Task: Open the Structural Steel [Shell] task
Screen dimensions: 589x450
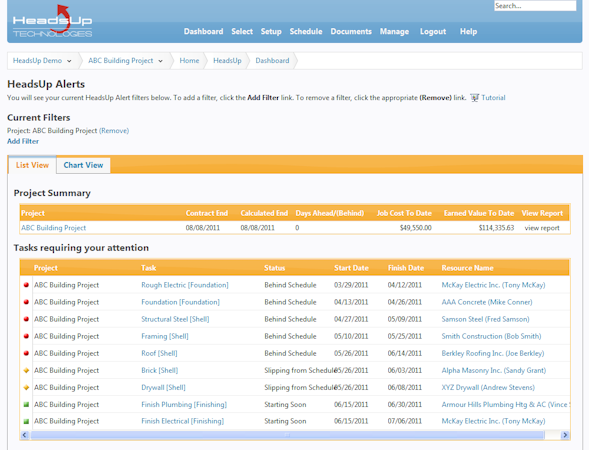Action: (x=175, y=319)
